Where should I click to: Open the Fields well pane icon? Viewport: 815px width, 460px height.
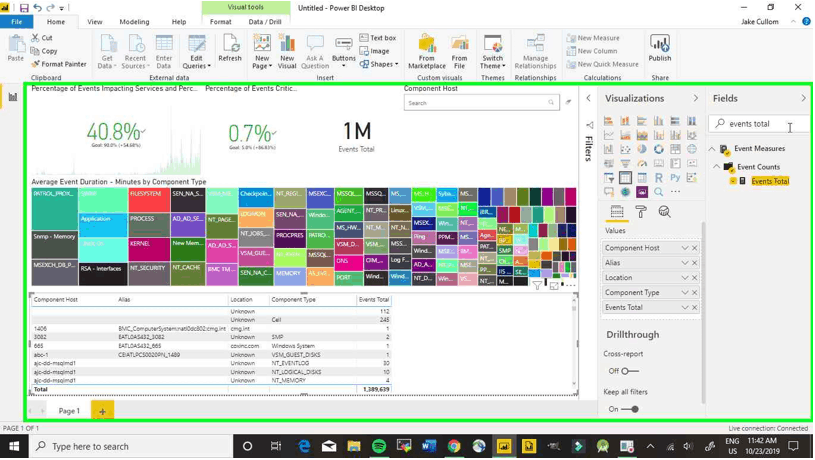(617, 212)
